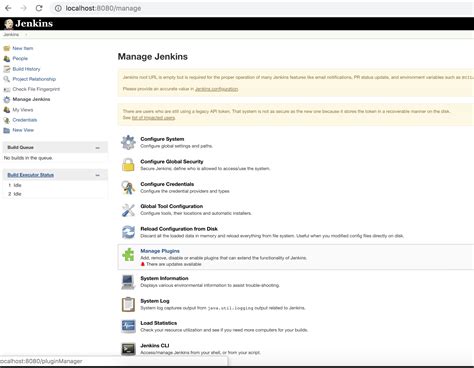Screen dimensions: 474x368
Task: Click the Configure Credentials keys icon
Action: tap(128, 187)
